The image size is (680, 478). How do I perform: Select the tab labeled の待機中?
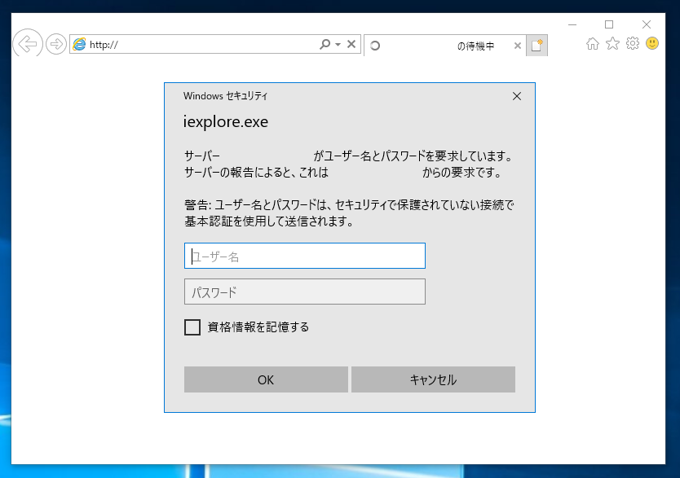point(445,46)
